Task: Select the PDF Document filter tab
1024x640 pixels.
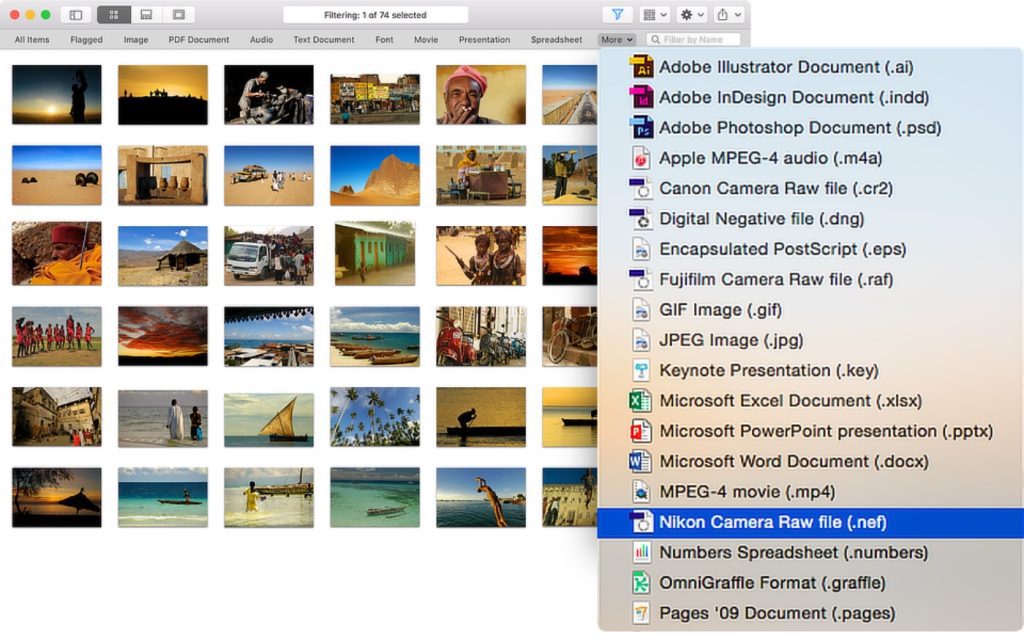Action: click(x=198, y=40)
